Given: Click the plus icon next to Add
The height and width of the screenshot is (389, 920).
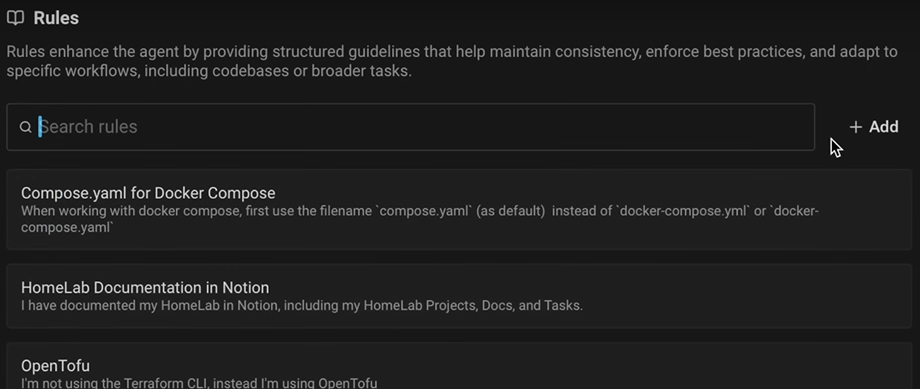Looking at the screenshot, I should tap(856, 127).
